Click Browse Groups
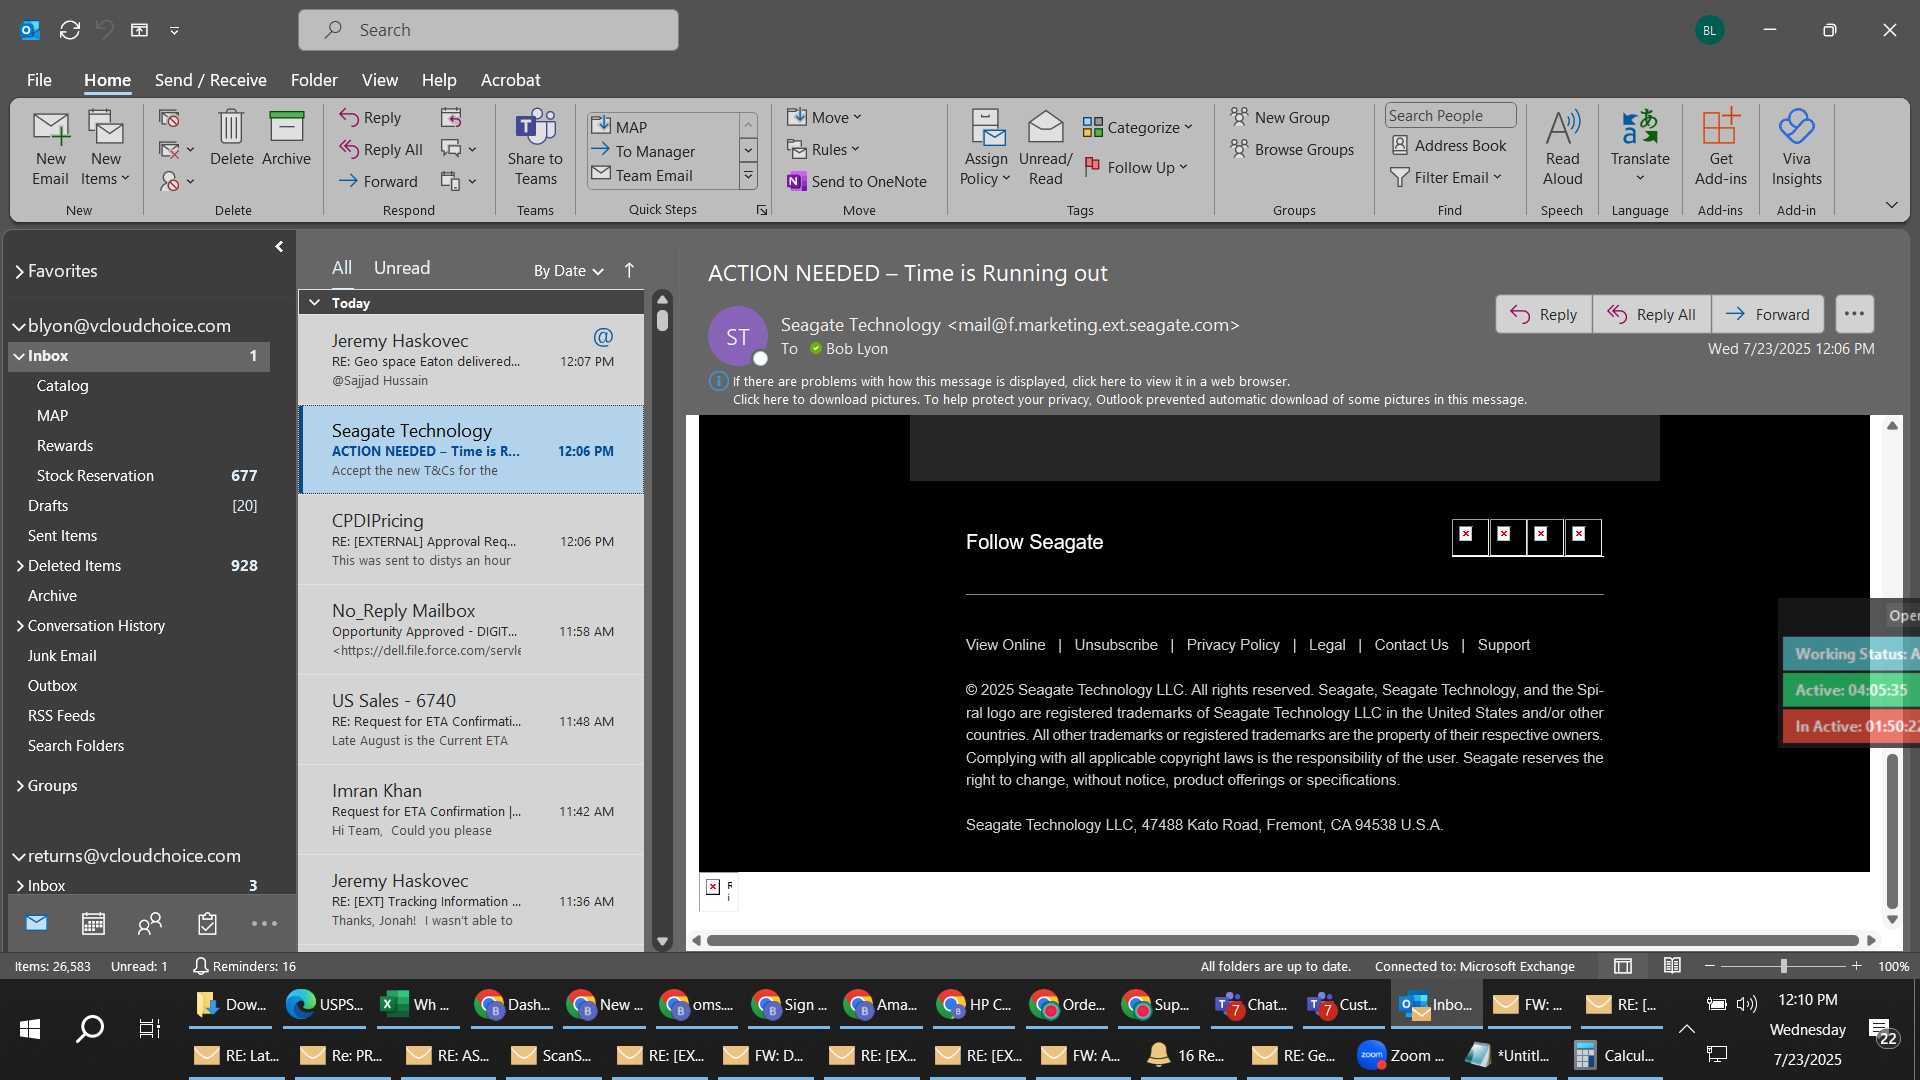The image size is (1920, 1080). [x=1292, y=149]
